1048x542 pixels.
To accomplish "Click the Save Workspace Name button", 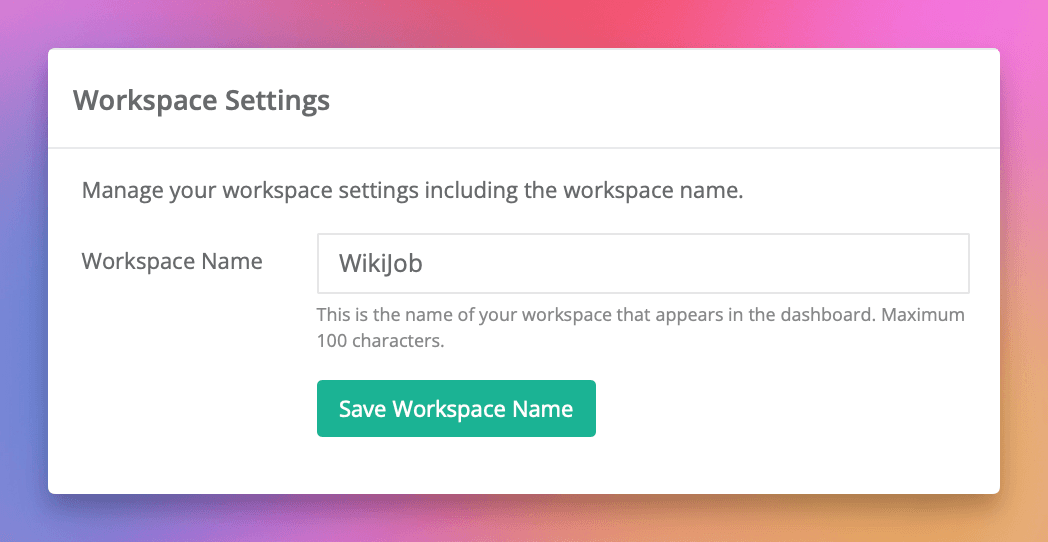I will tap(456, 408).
